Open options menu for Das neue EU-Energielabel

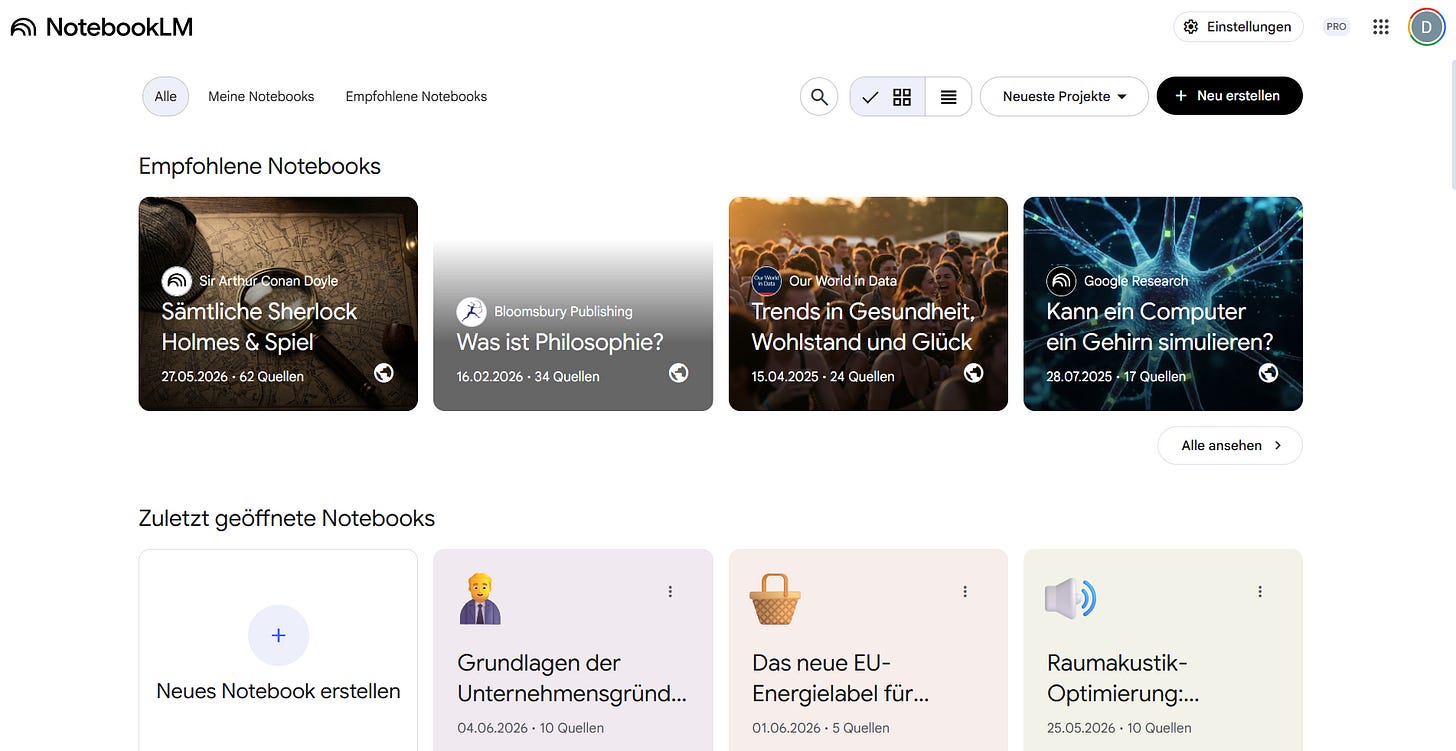tap(965, 592)
